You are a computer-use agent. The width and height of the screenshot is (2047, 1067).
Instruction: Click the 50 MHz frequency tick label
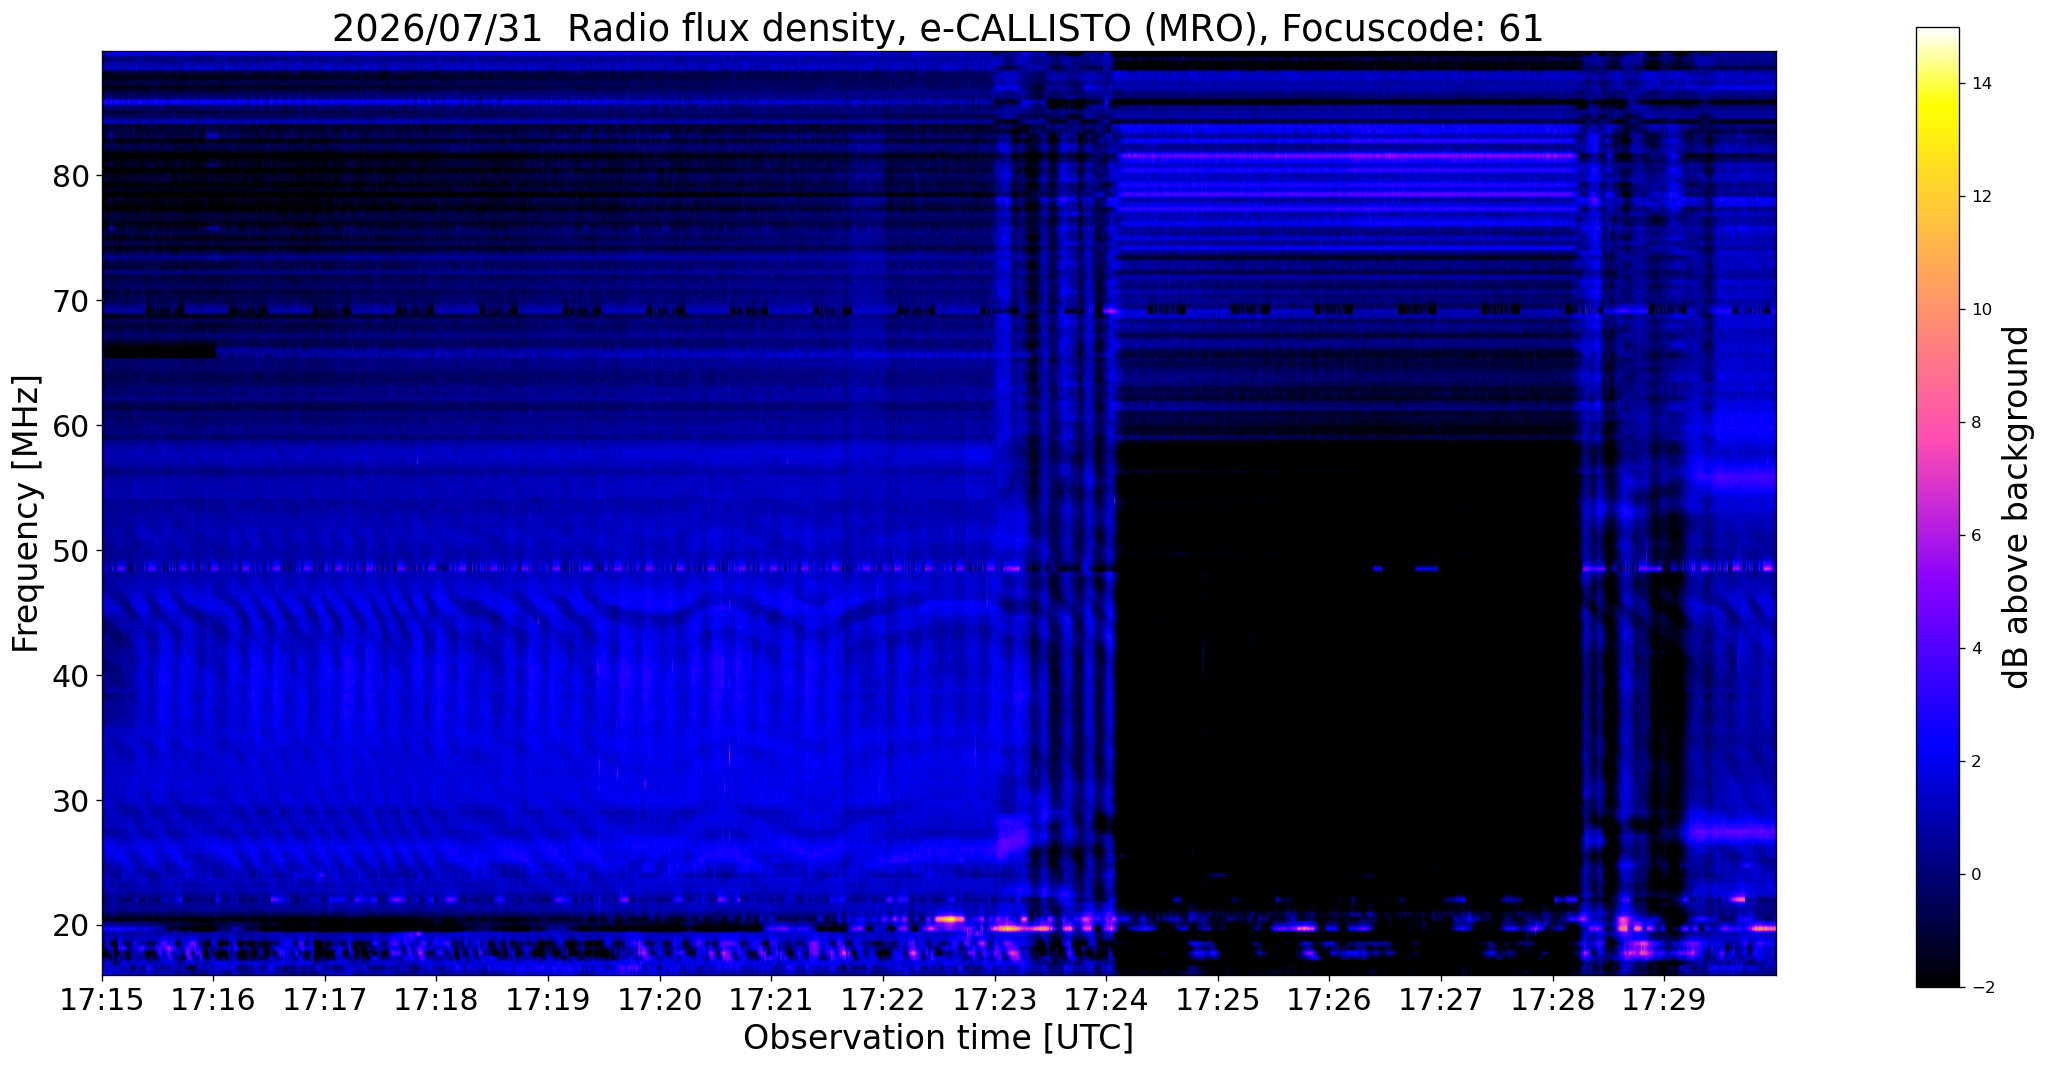tap(71, 551)
